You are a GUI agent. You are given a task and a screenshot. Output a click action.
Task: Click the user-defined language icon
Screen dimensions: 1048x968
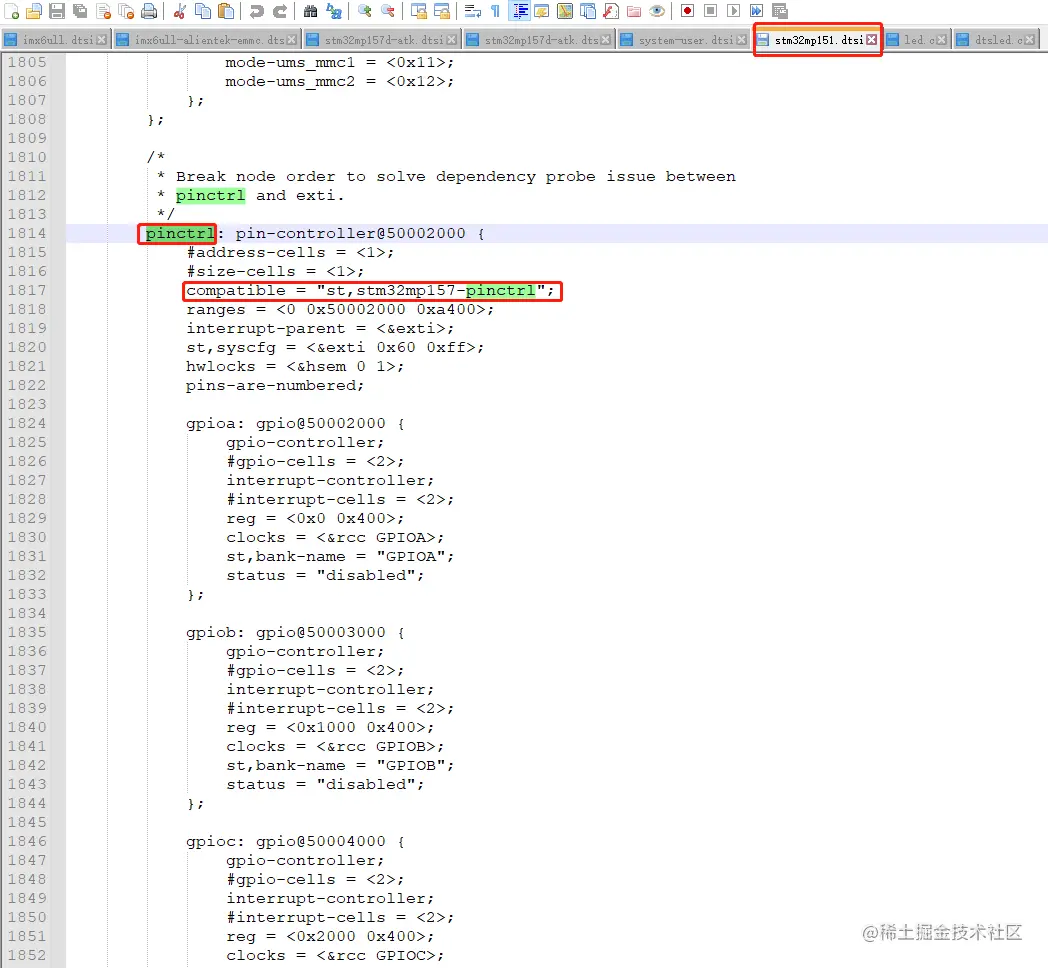tap(542, 11)
